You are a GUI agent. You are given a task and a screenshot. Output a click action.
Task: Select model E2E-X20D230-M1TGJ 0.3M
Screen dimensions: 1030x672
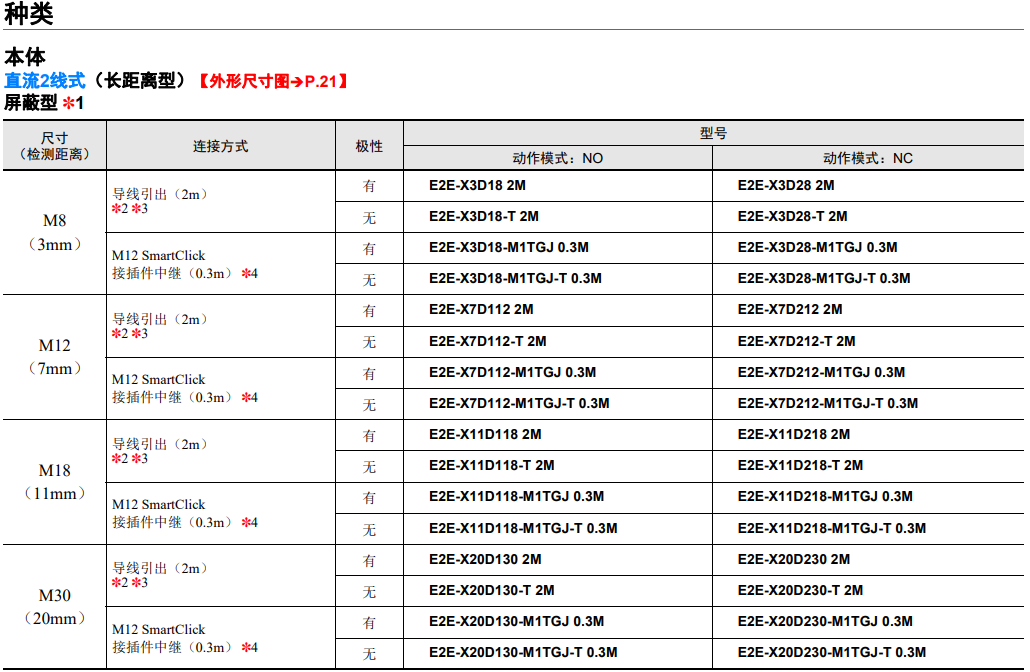point(826,621)
